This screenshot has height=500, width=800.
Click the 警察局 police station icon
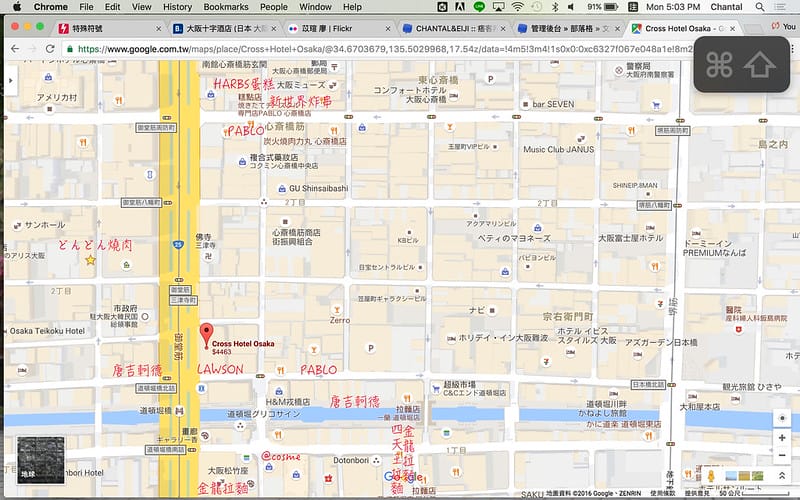click(618, 70)
